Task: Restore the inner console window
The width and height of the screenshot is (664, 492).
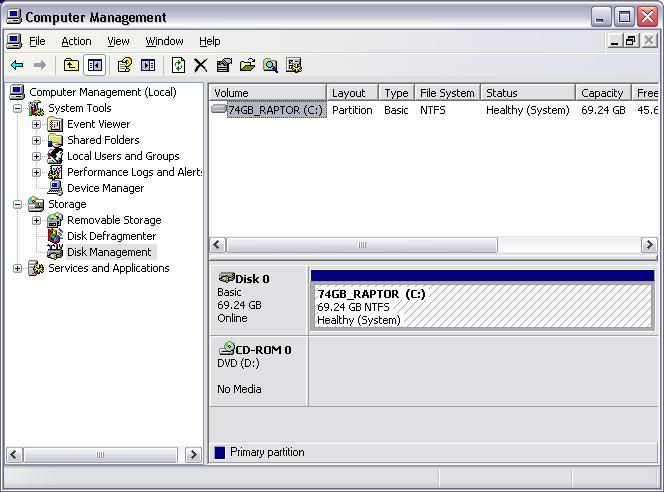Action: point(631,41)
